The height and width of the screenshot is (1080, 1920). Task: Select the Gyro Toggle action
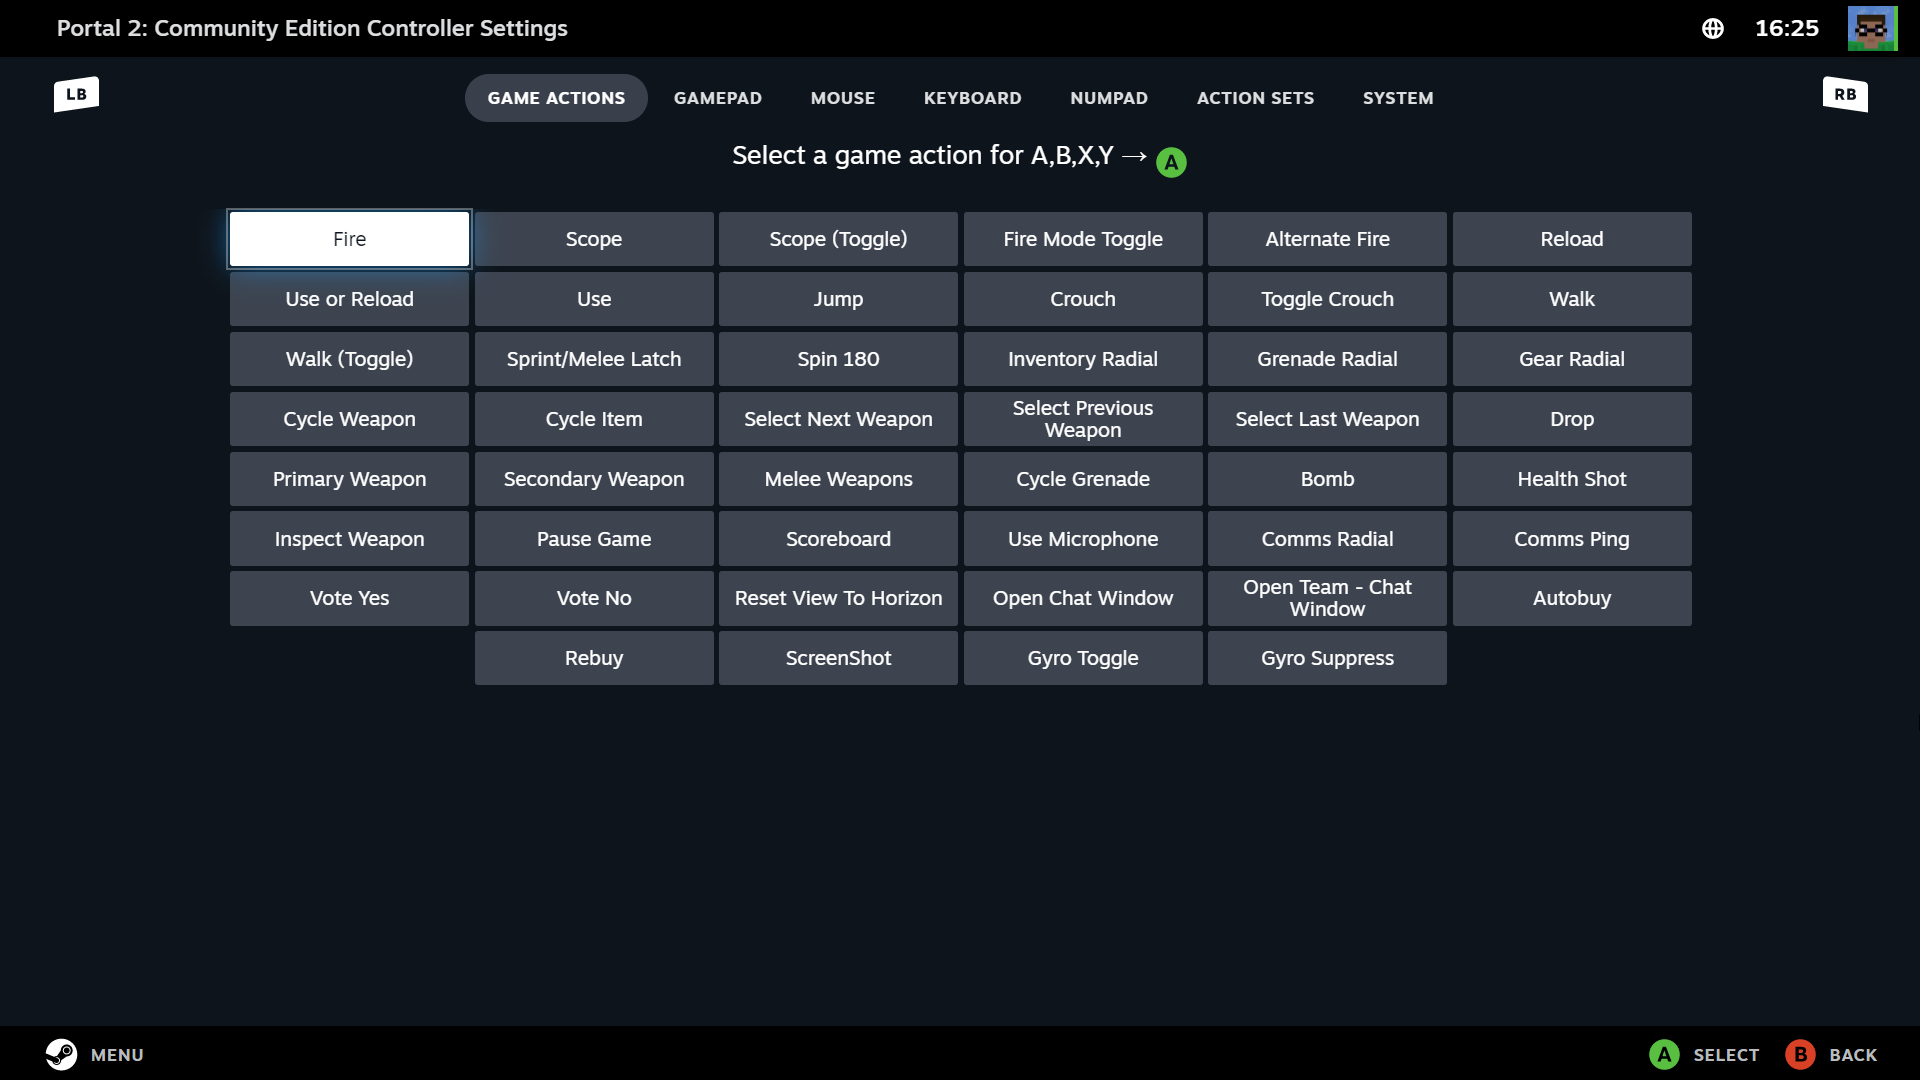[x=1083, y=658]
